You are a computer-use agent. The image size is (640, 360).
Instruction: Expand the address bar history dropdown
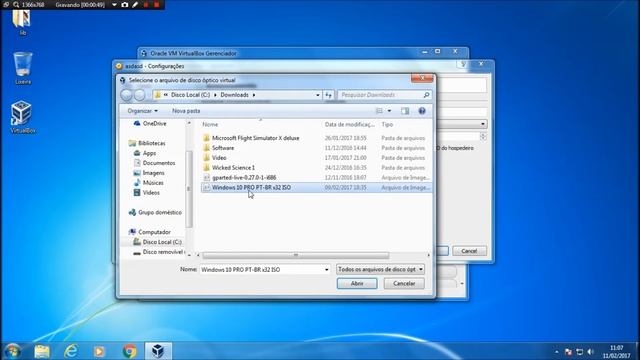coord(318,95)
